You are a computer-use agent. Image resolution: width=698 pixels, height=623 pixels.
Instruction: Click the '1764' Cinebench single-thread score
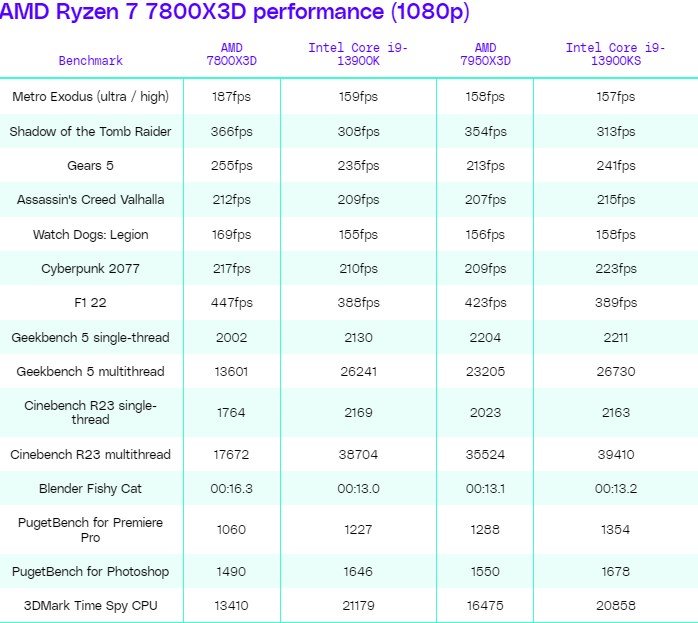(x=231, y=413)
